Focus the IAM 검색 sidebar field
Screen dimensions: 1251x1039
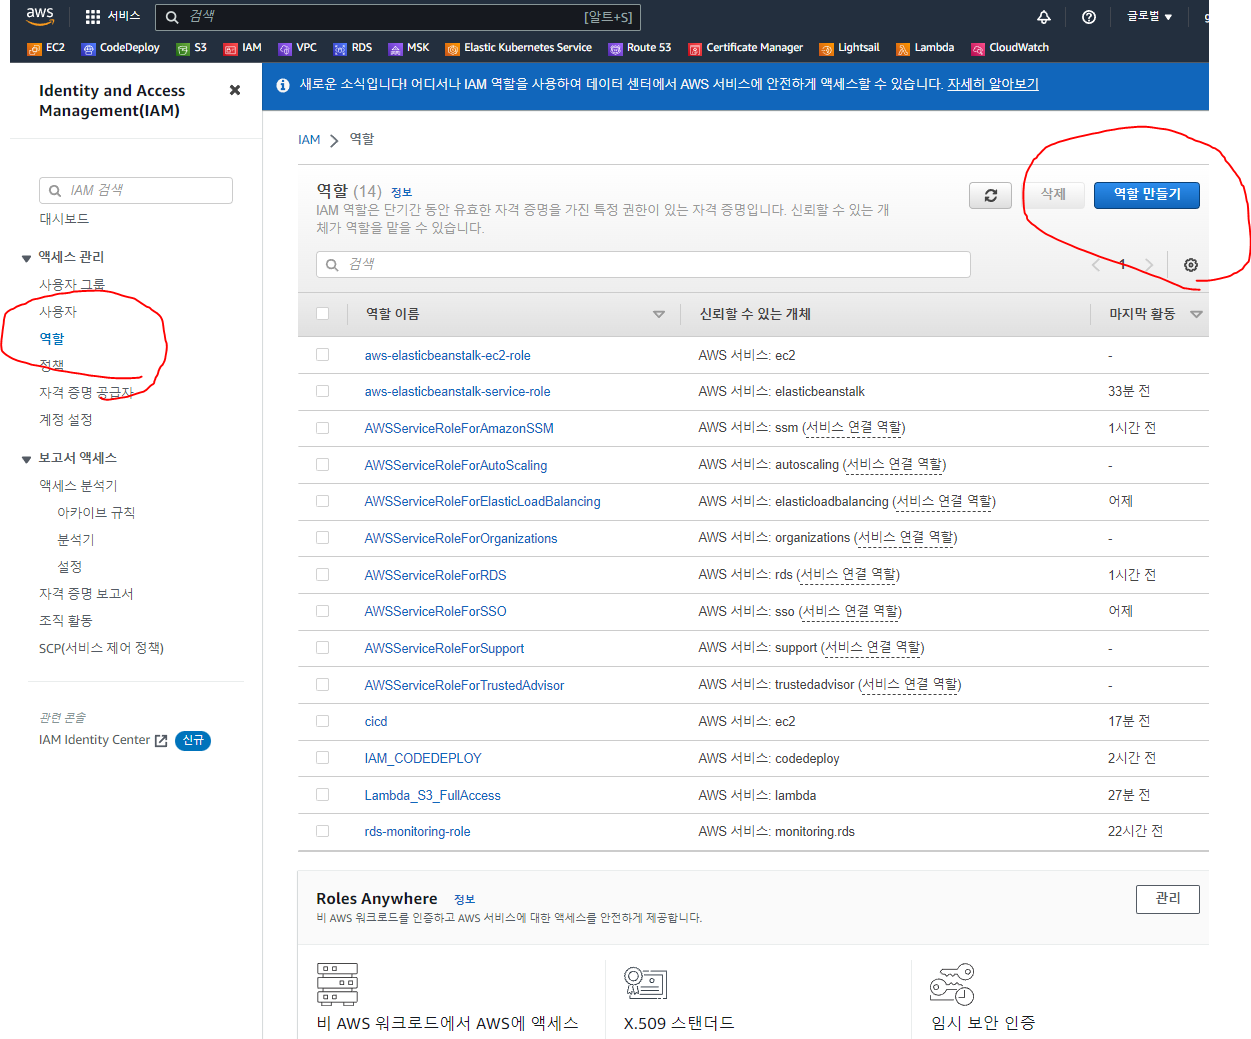point(136,190)
